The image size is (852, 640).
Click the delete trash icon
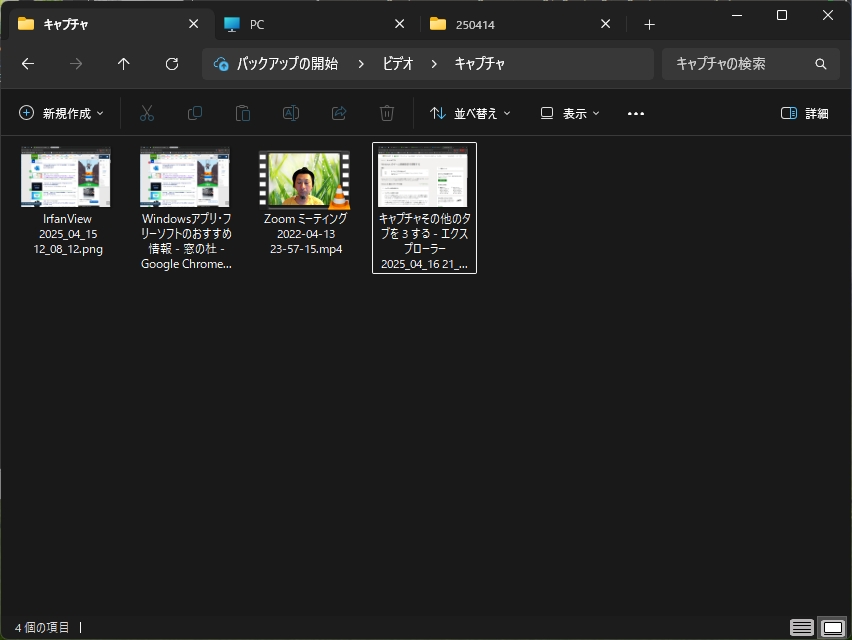387,113
